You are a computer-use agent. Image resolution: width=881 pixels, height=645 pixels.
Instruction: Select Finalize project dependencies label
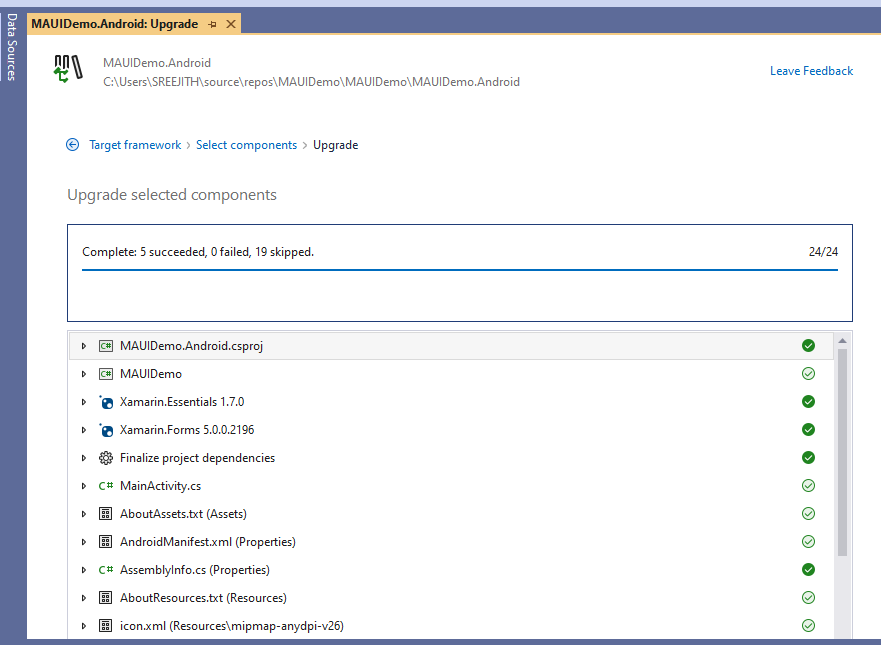(197, 458)
